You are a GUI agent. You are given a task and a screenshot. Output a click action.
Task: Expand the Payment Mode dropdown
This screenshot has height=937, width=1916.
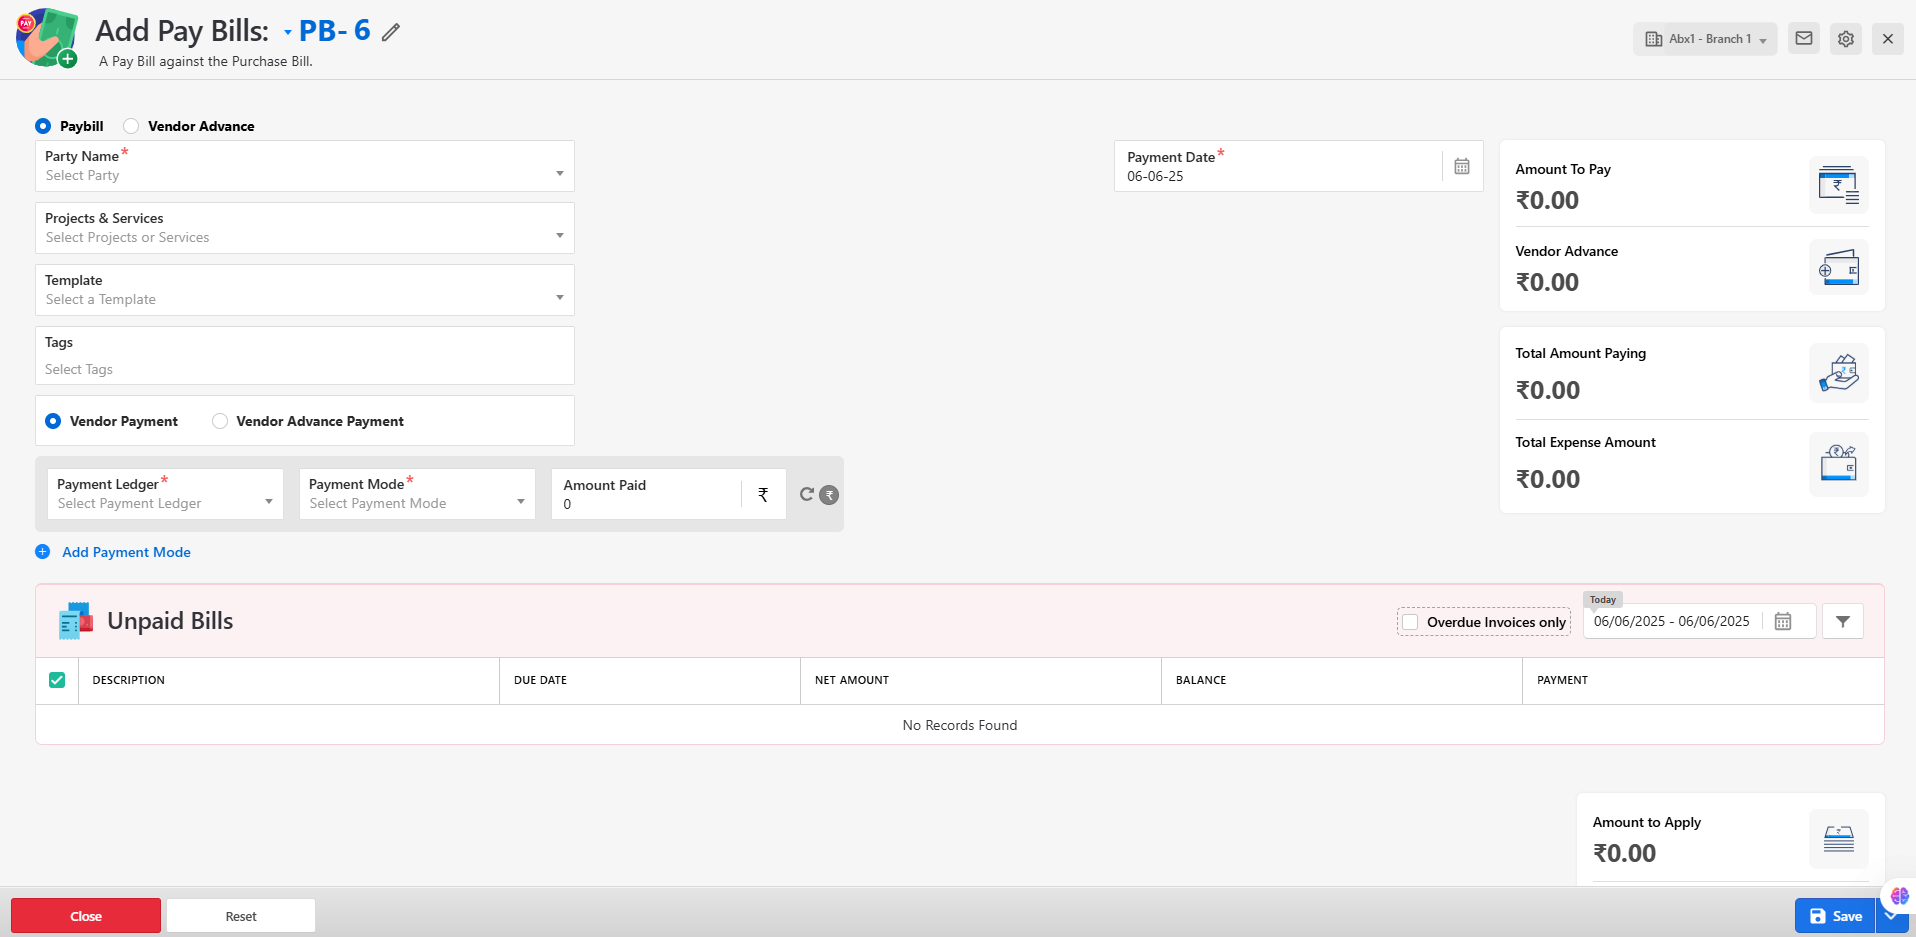click(x=417, y=494)
